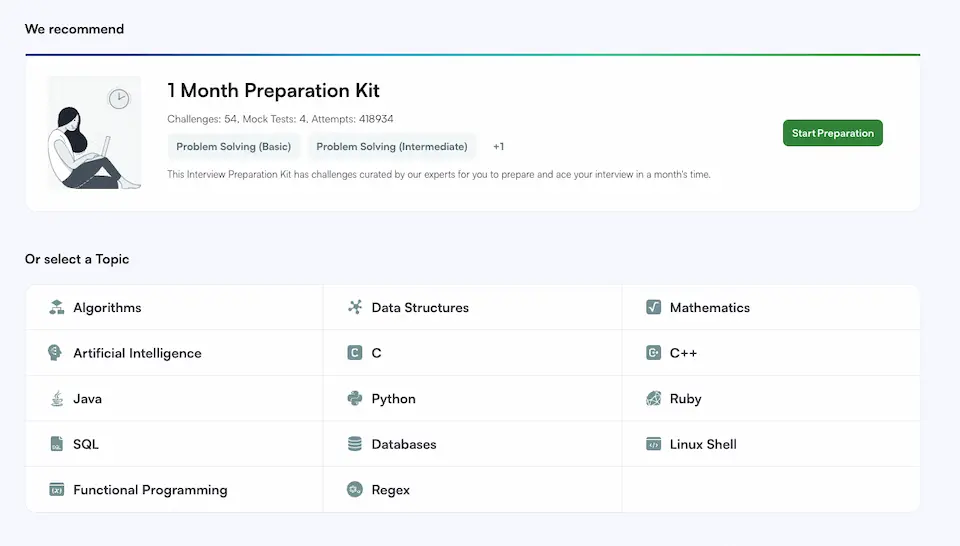Click the Databases stack icon
Viewport: 960px width, 546px height.
pos(355,444)
